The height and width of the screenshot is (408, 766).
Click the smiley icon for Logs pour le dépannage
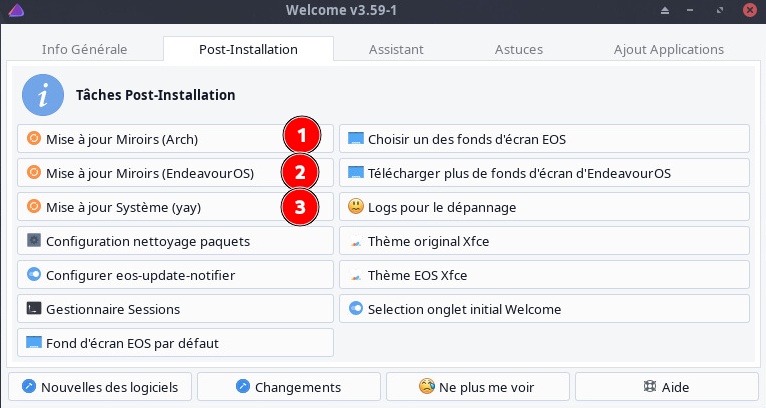click(x=355, y=207)
